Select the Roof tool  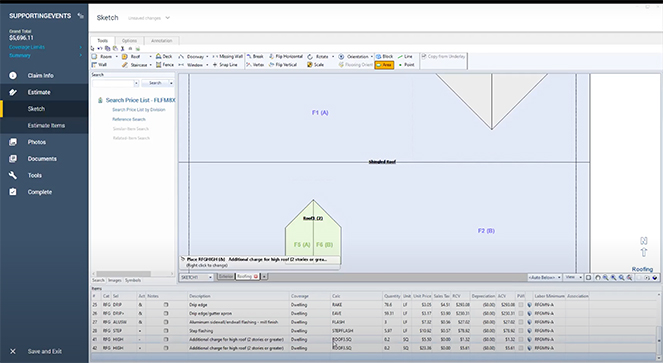tap(132, 56)
